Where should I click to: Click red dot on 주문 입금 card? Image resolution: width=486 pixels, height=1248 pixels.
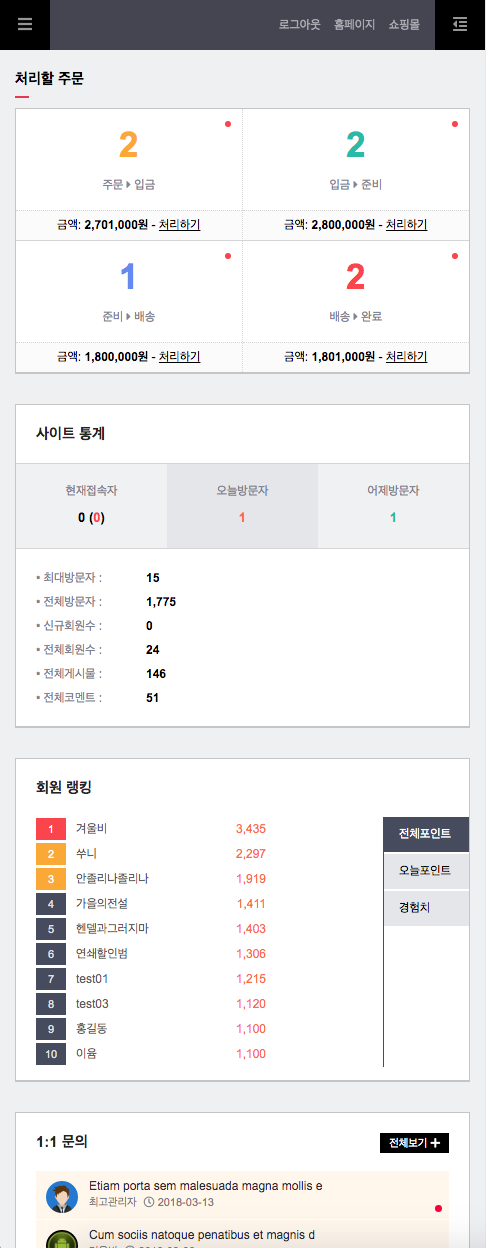[228, 124]
